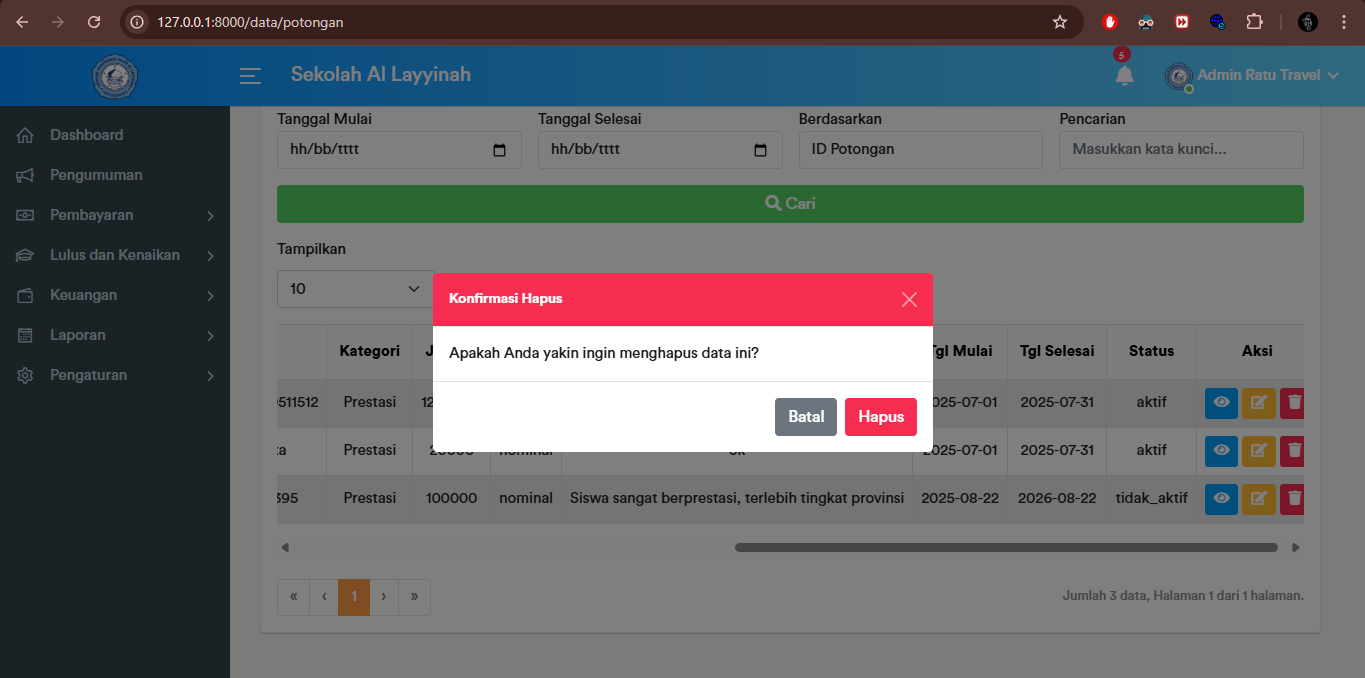Image resolution: width=1365 pixels, height=678 pixels.
Task: Open the Tanggal Mulai date picker icon
Action: click(500, 149)
